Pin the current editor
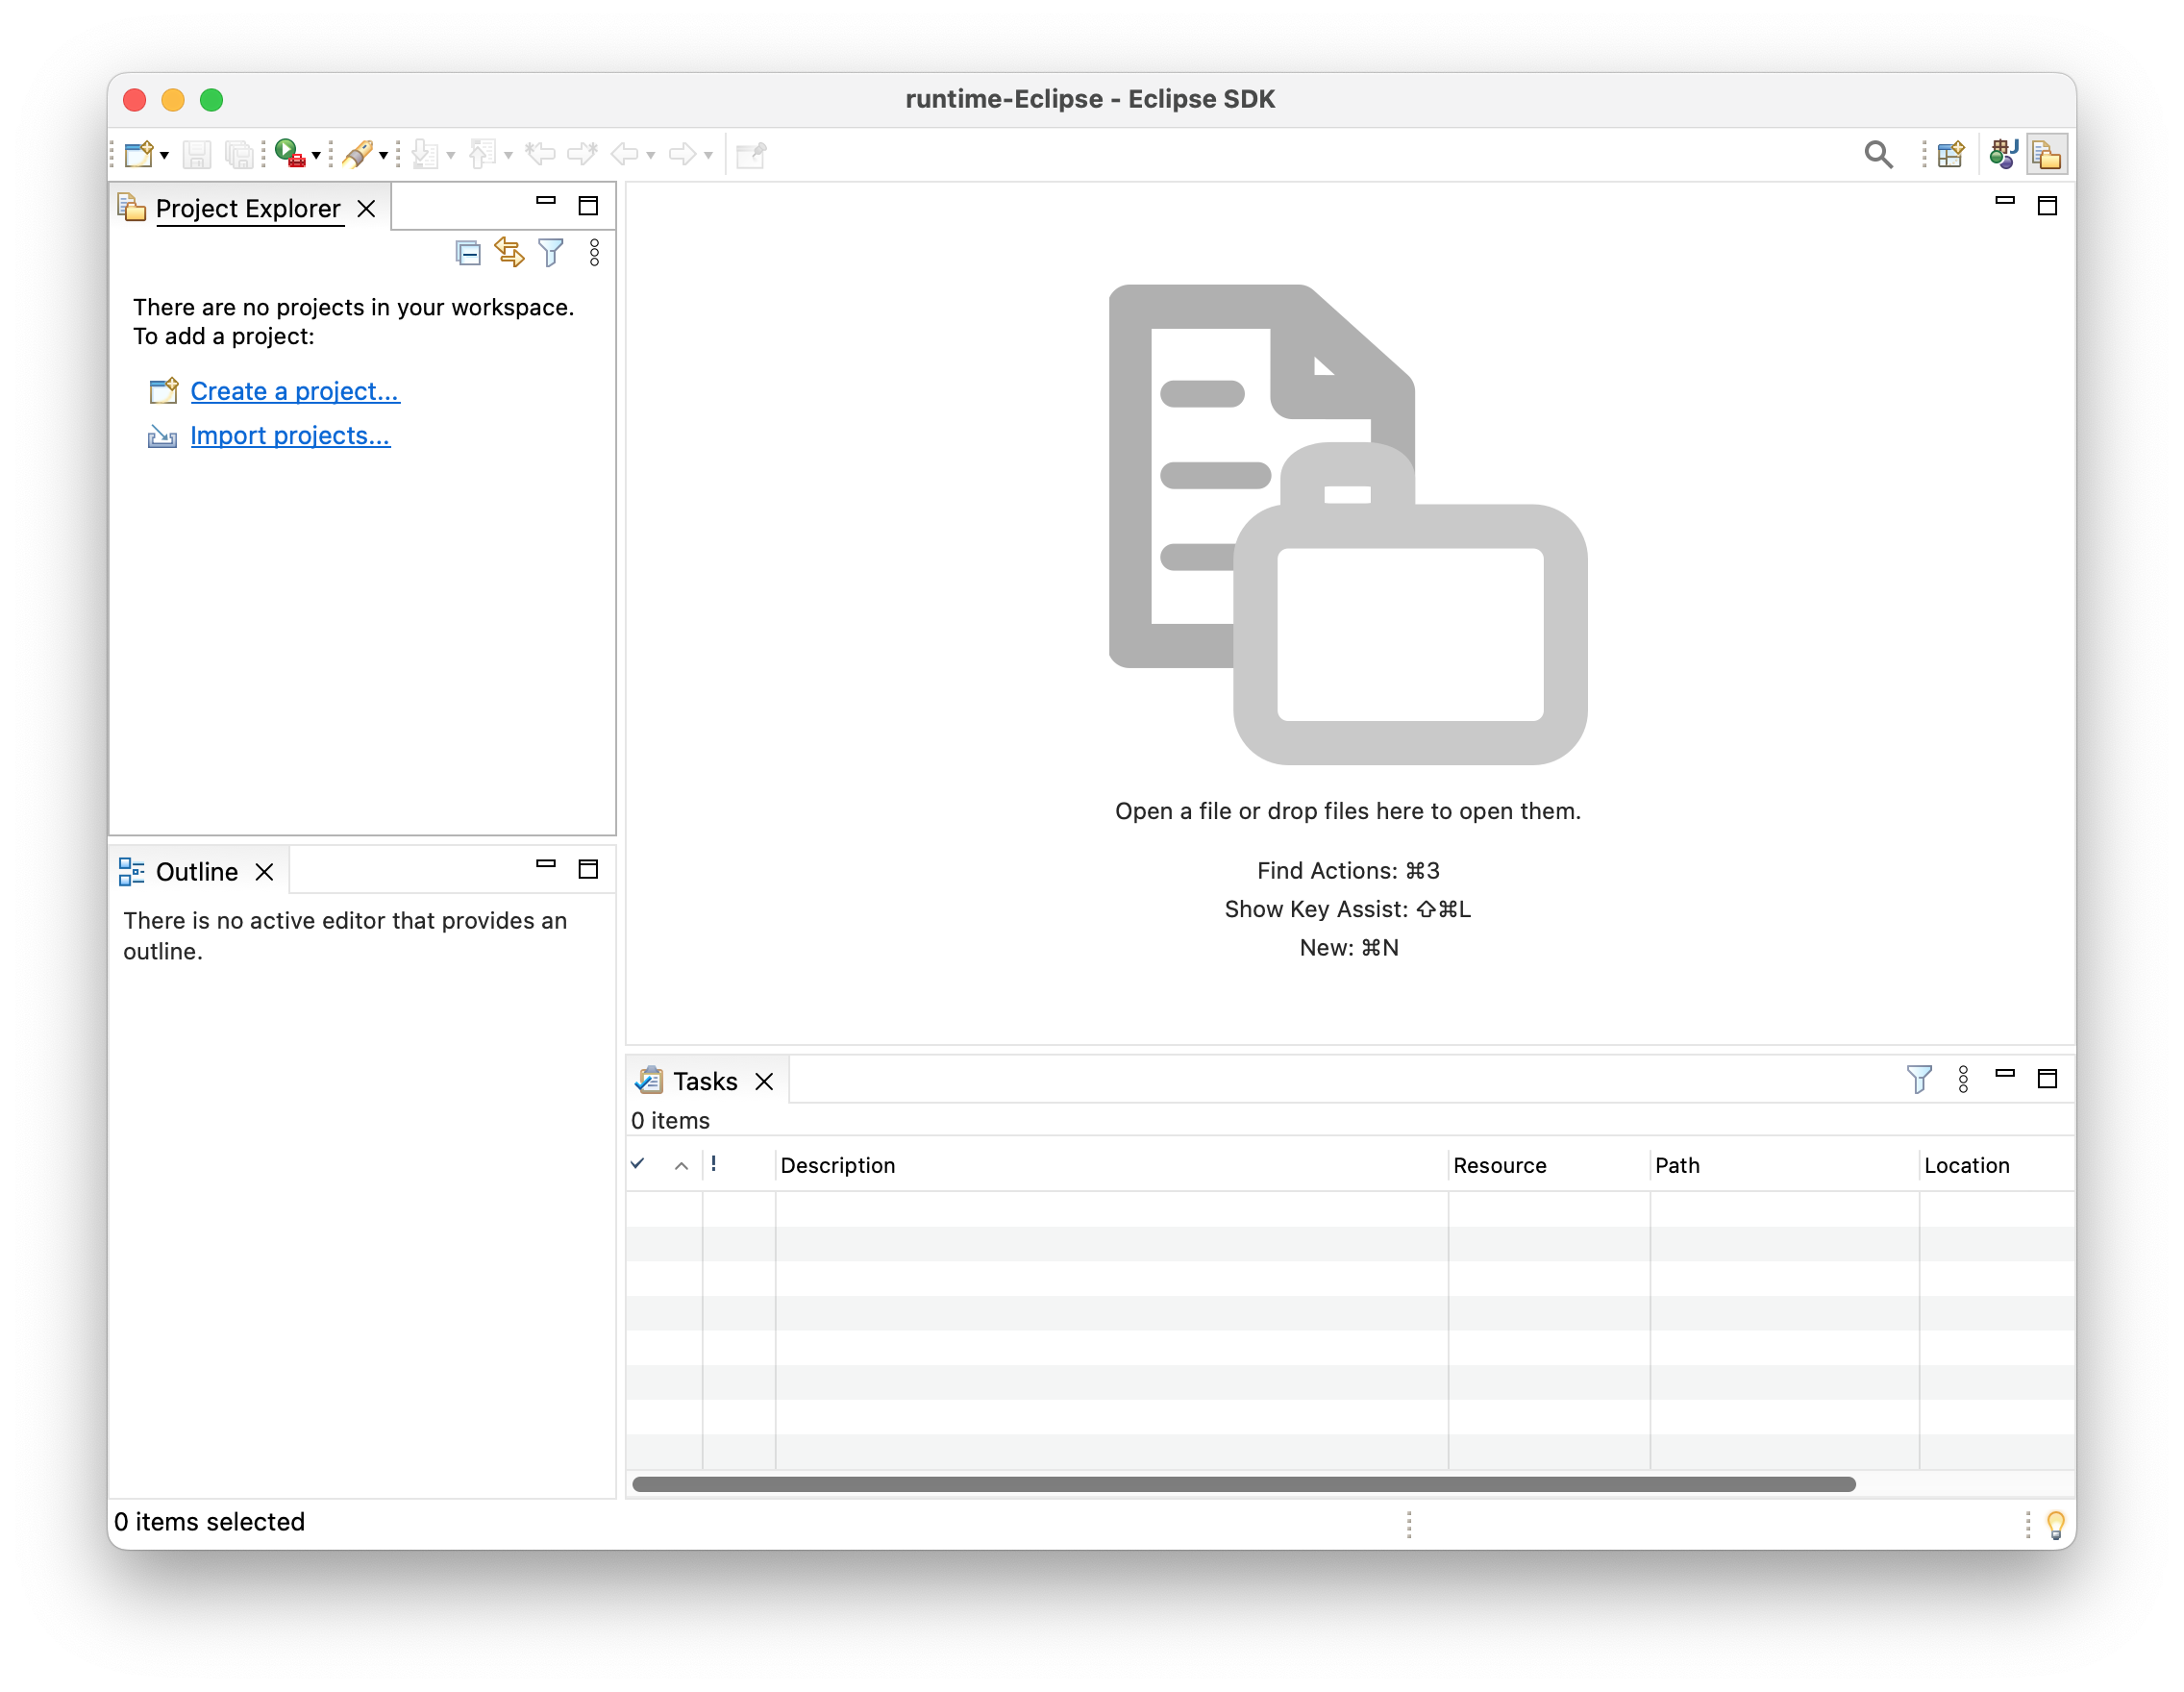 tap(751, 153)
